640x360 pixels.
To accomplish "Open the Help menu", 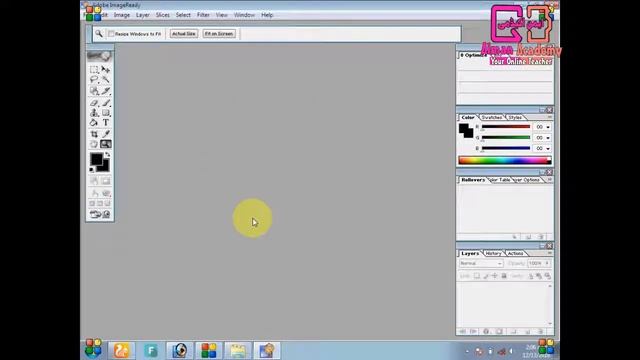I will coord(267,15).
